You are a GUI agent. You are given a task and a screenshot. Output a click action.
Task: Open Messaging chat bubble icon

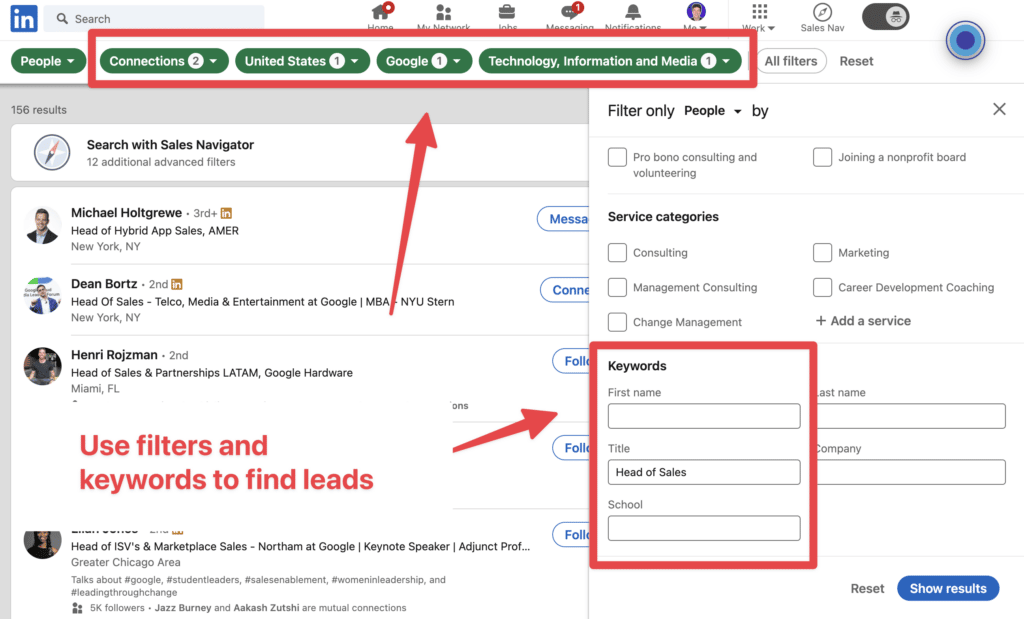click(x=570, y=12)
